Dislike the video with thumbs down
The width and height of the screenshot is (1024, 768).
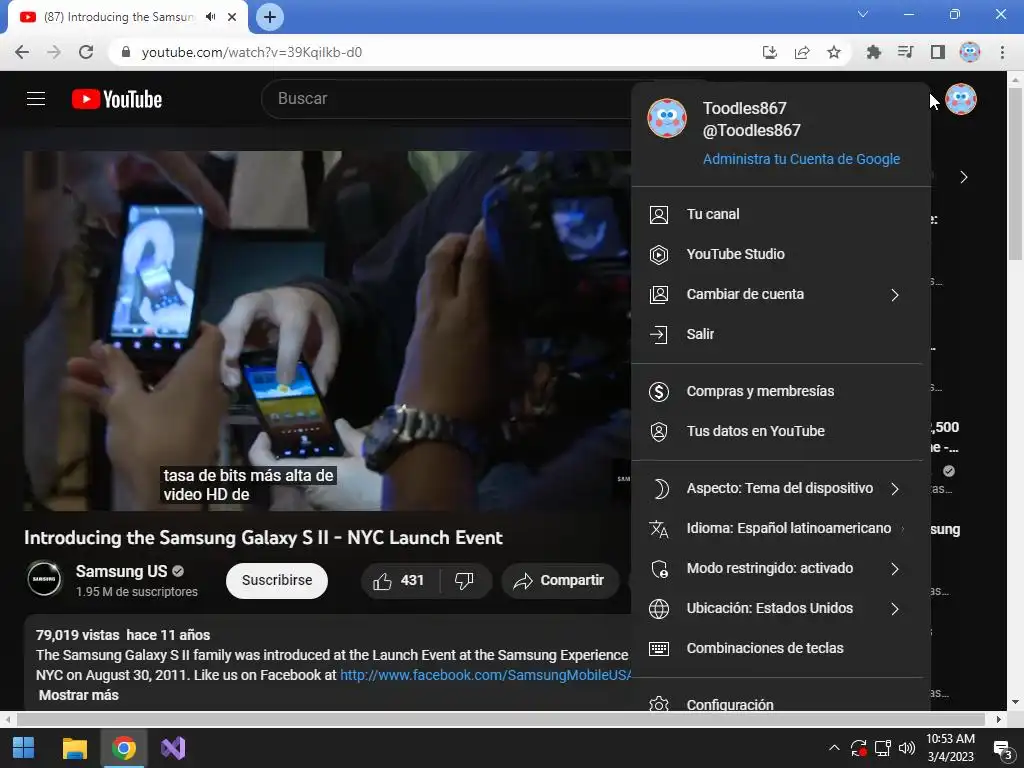click(464, 581)
